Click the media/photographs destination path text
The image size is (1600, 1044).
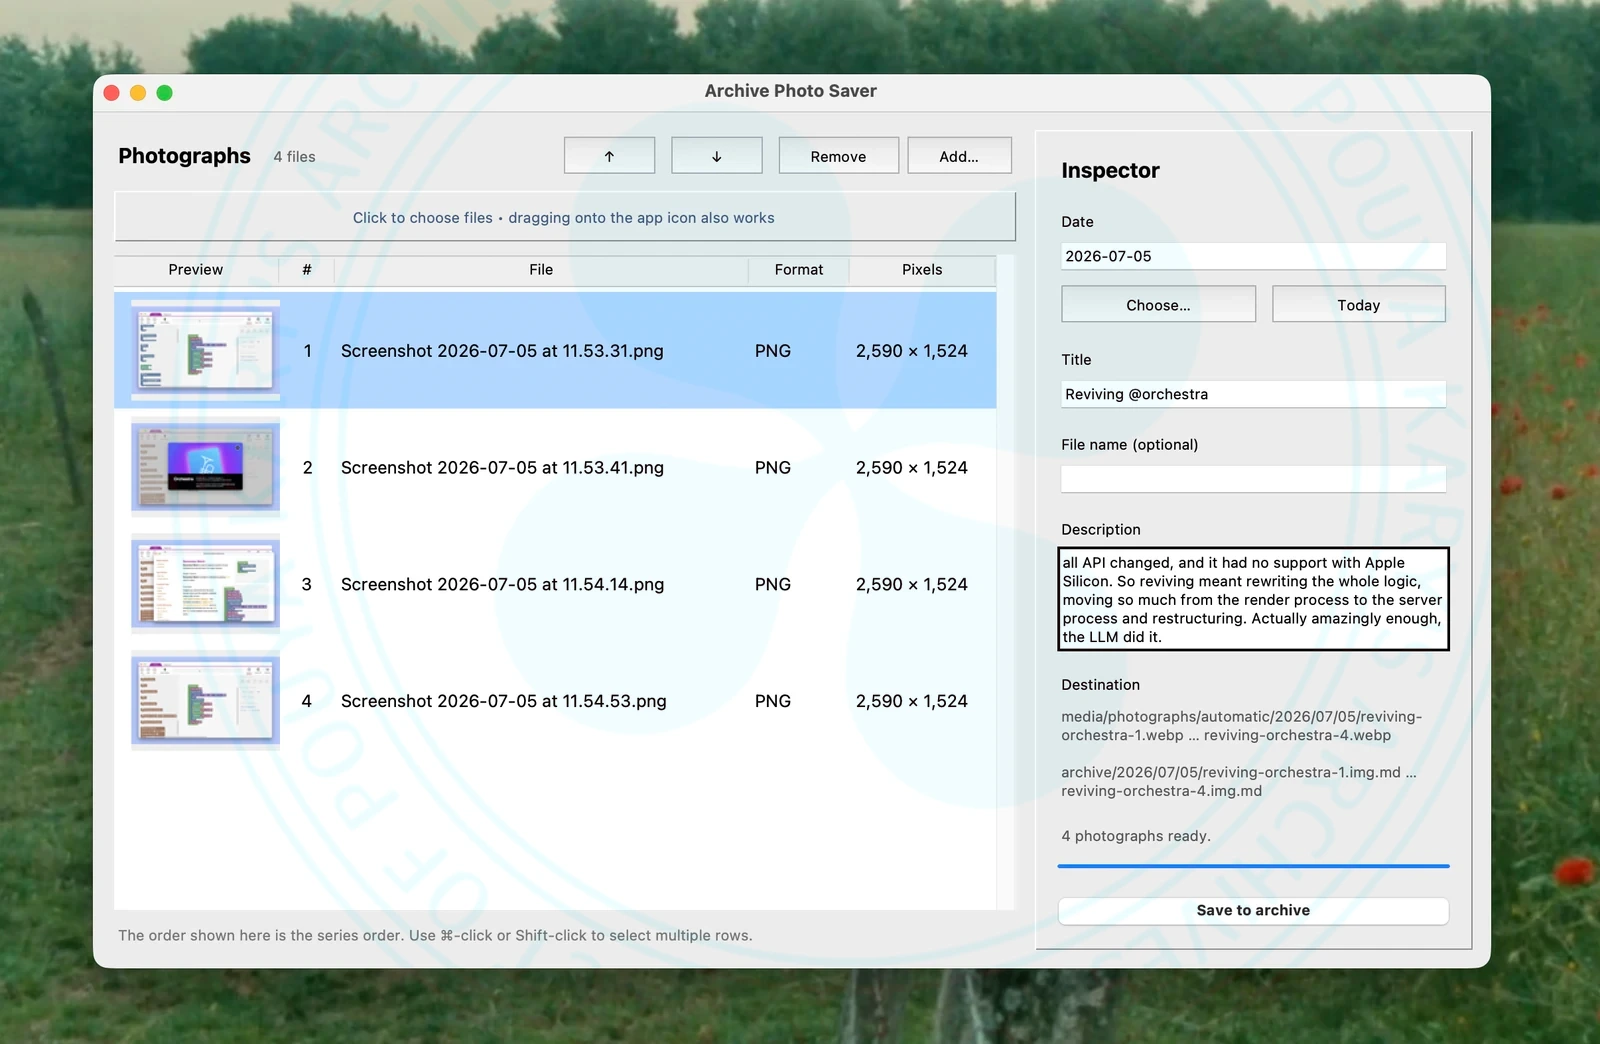(x=1241, y=726)
